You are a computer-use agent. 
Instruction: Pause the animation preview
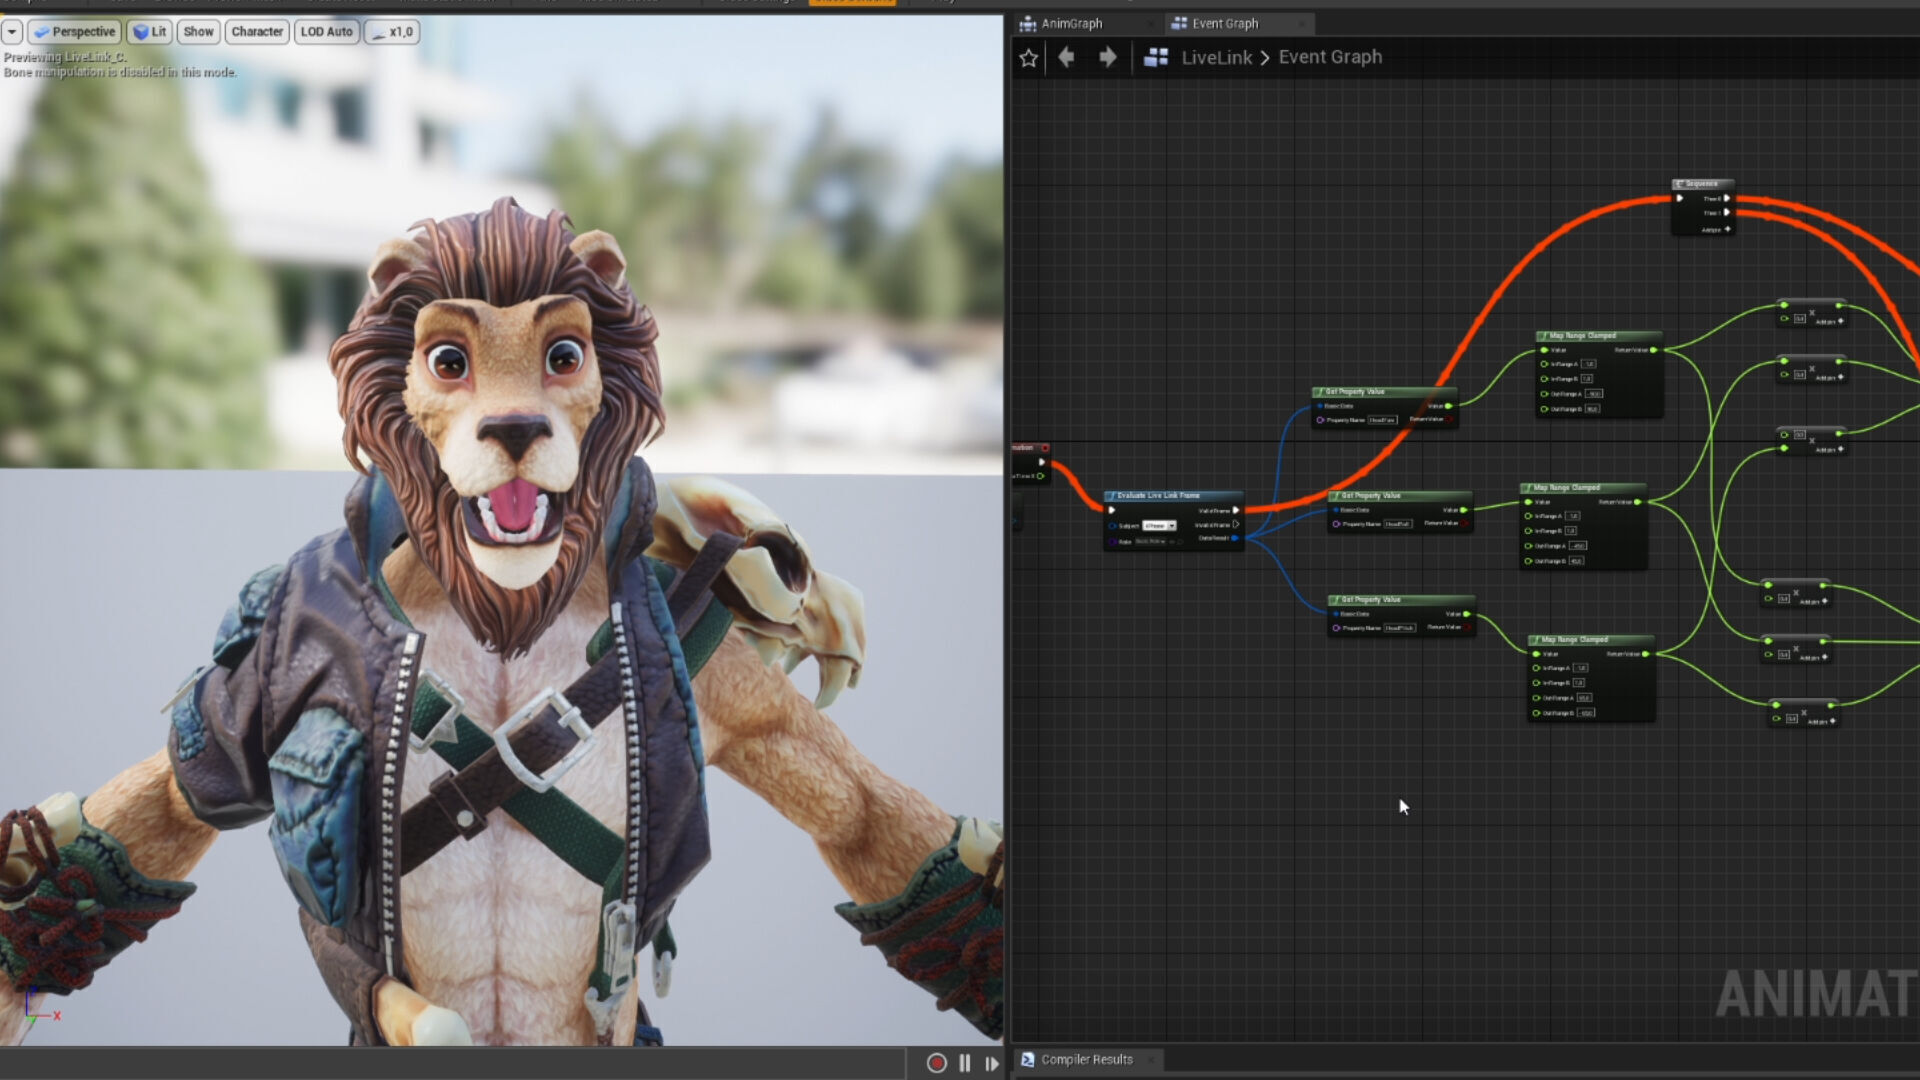tap(965, 1063)
